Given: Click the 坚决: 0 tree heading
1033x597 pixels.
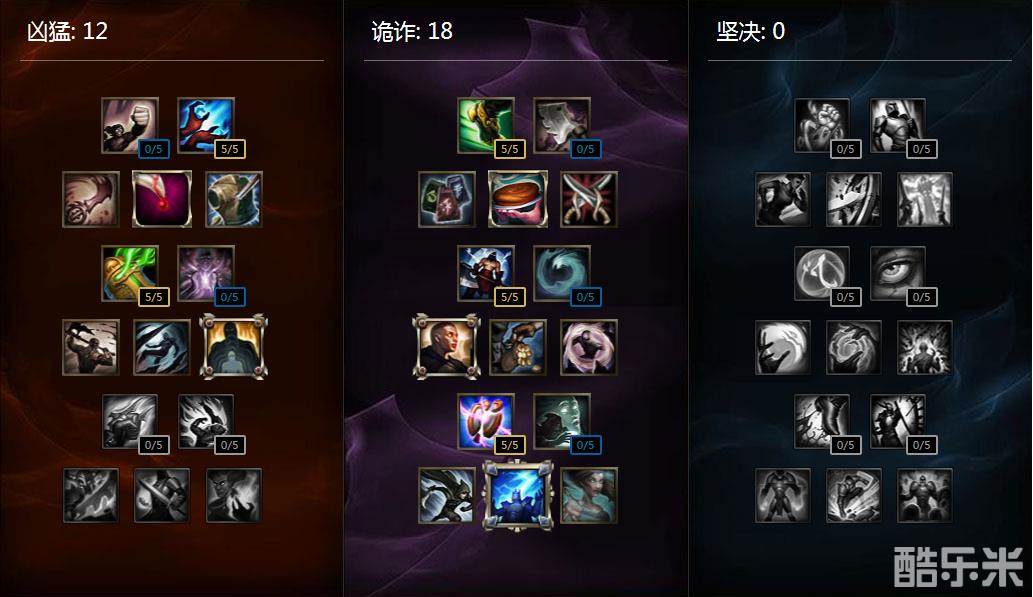Looking at the screenshot, I should [750, 31].
